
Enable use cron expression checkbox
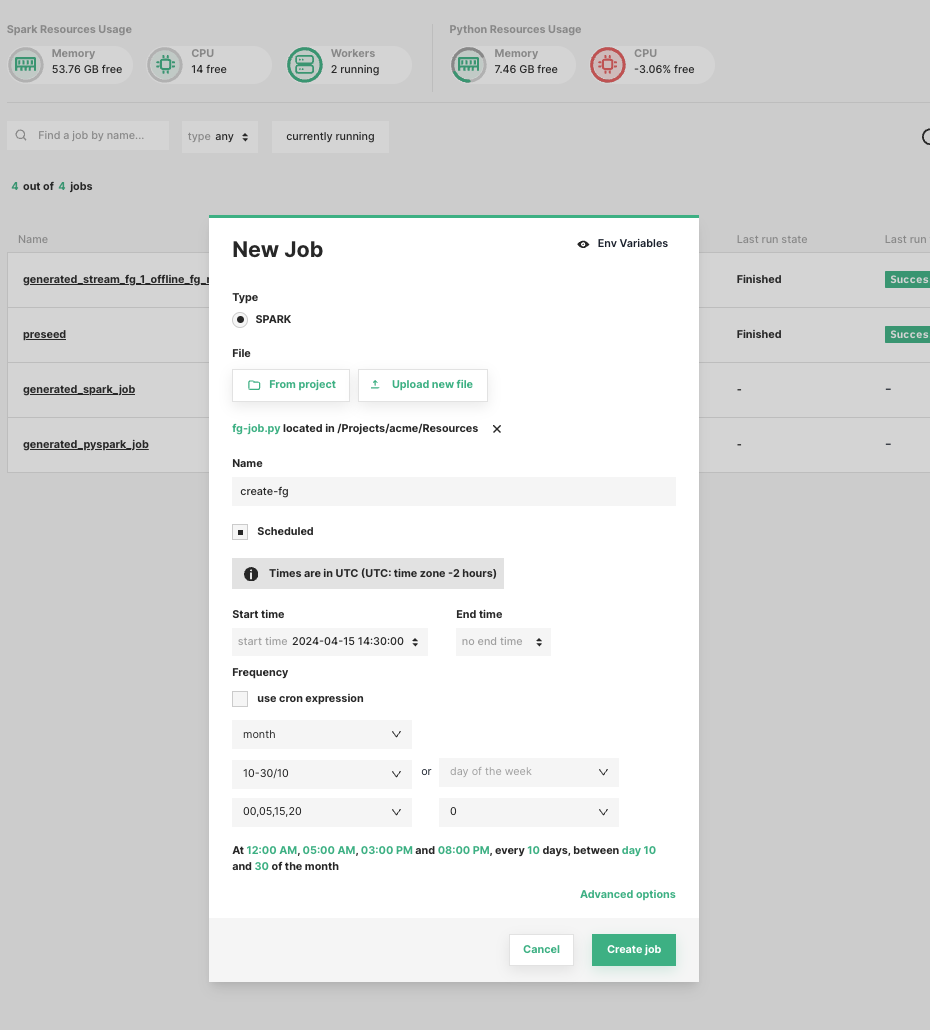pos(240,699)
